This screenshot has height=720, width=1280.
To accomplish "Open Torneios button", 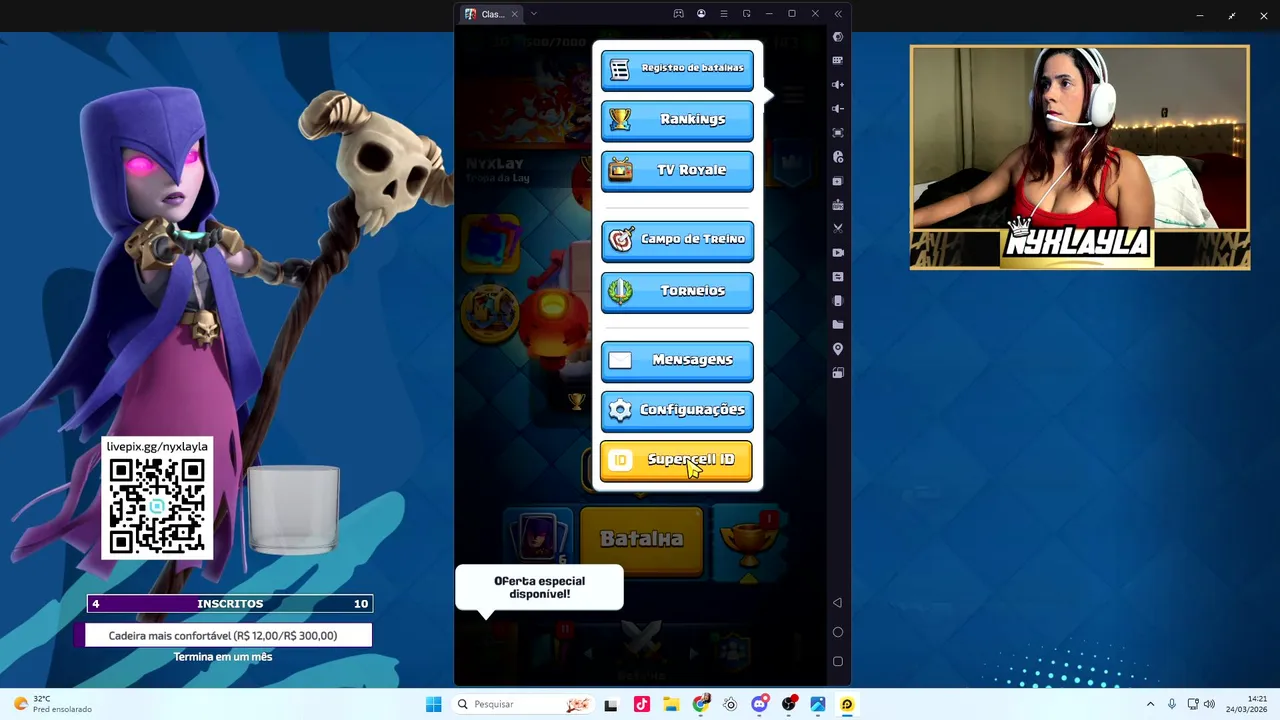I will click(x=677, y=292).
